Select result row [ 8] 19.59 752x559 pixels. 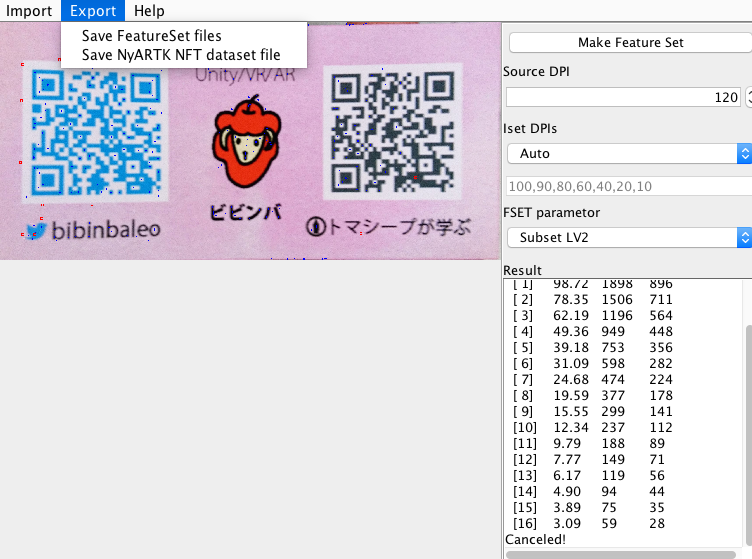(593, 396)
